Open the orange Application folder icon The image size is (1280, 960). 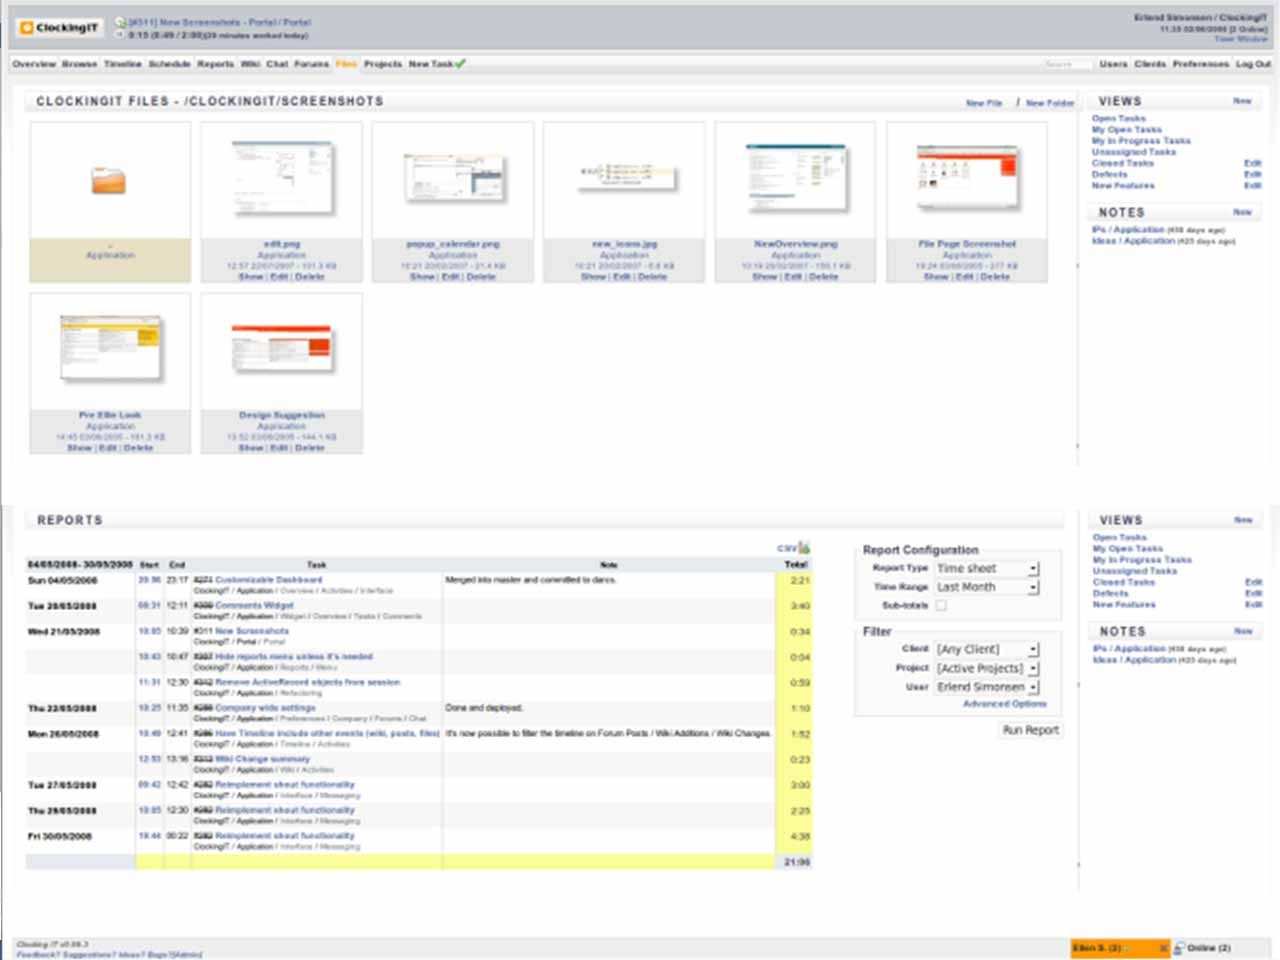[x=109, y=181]
